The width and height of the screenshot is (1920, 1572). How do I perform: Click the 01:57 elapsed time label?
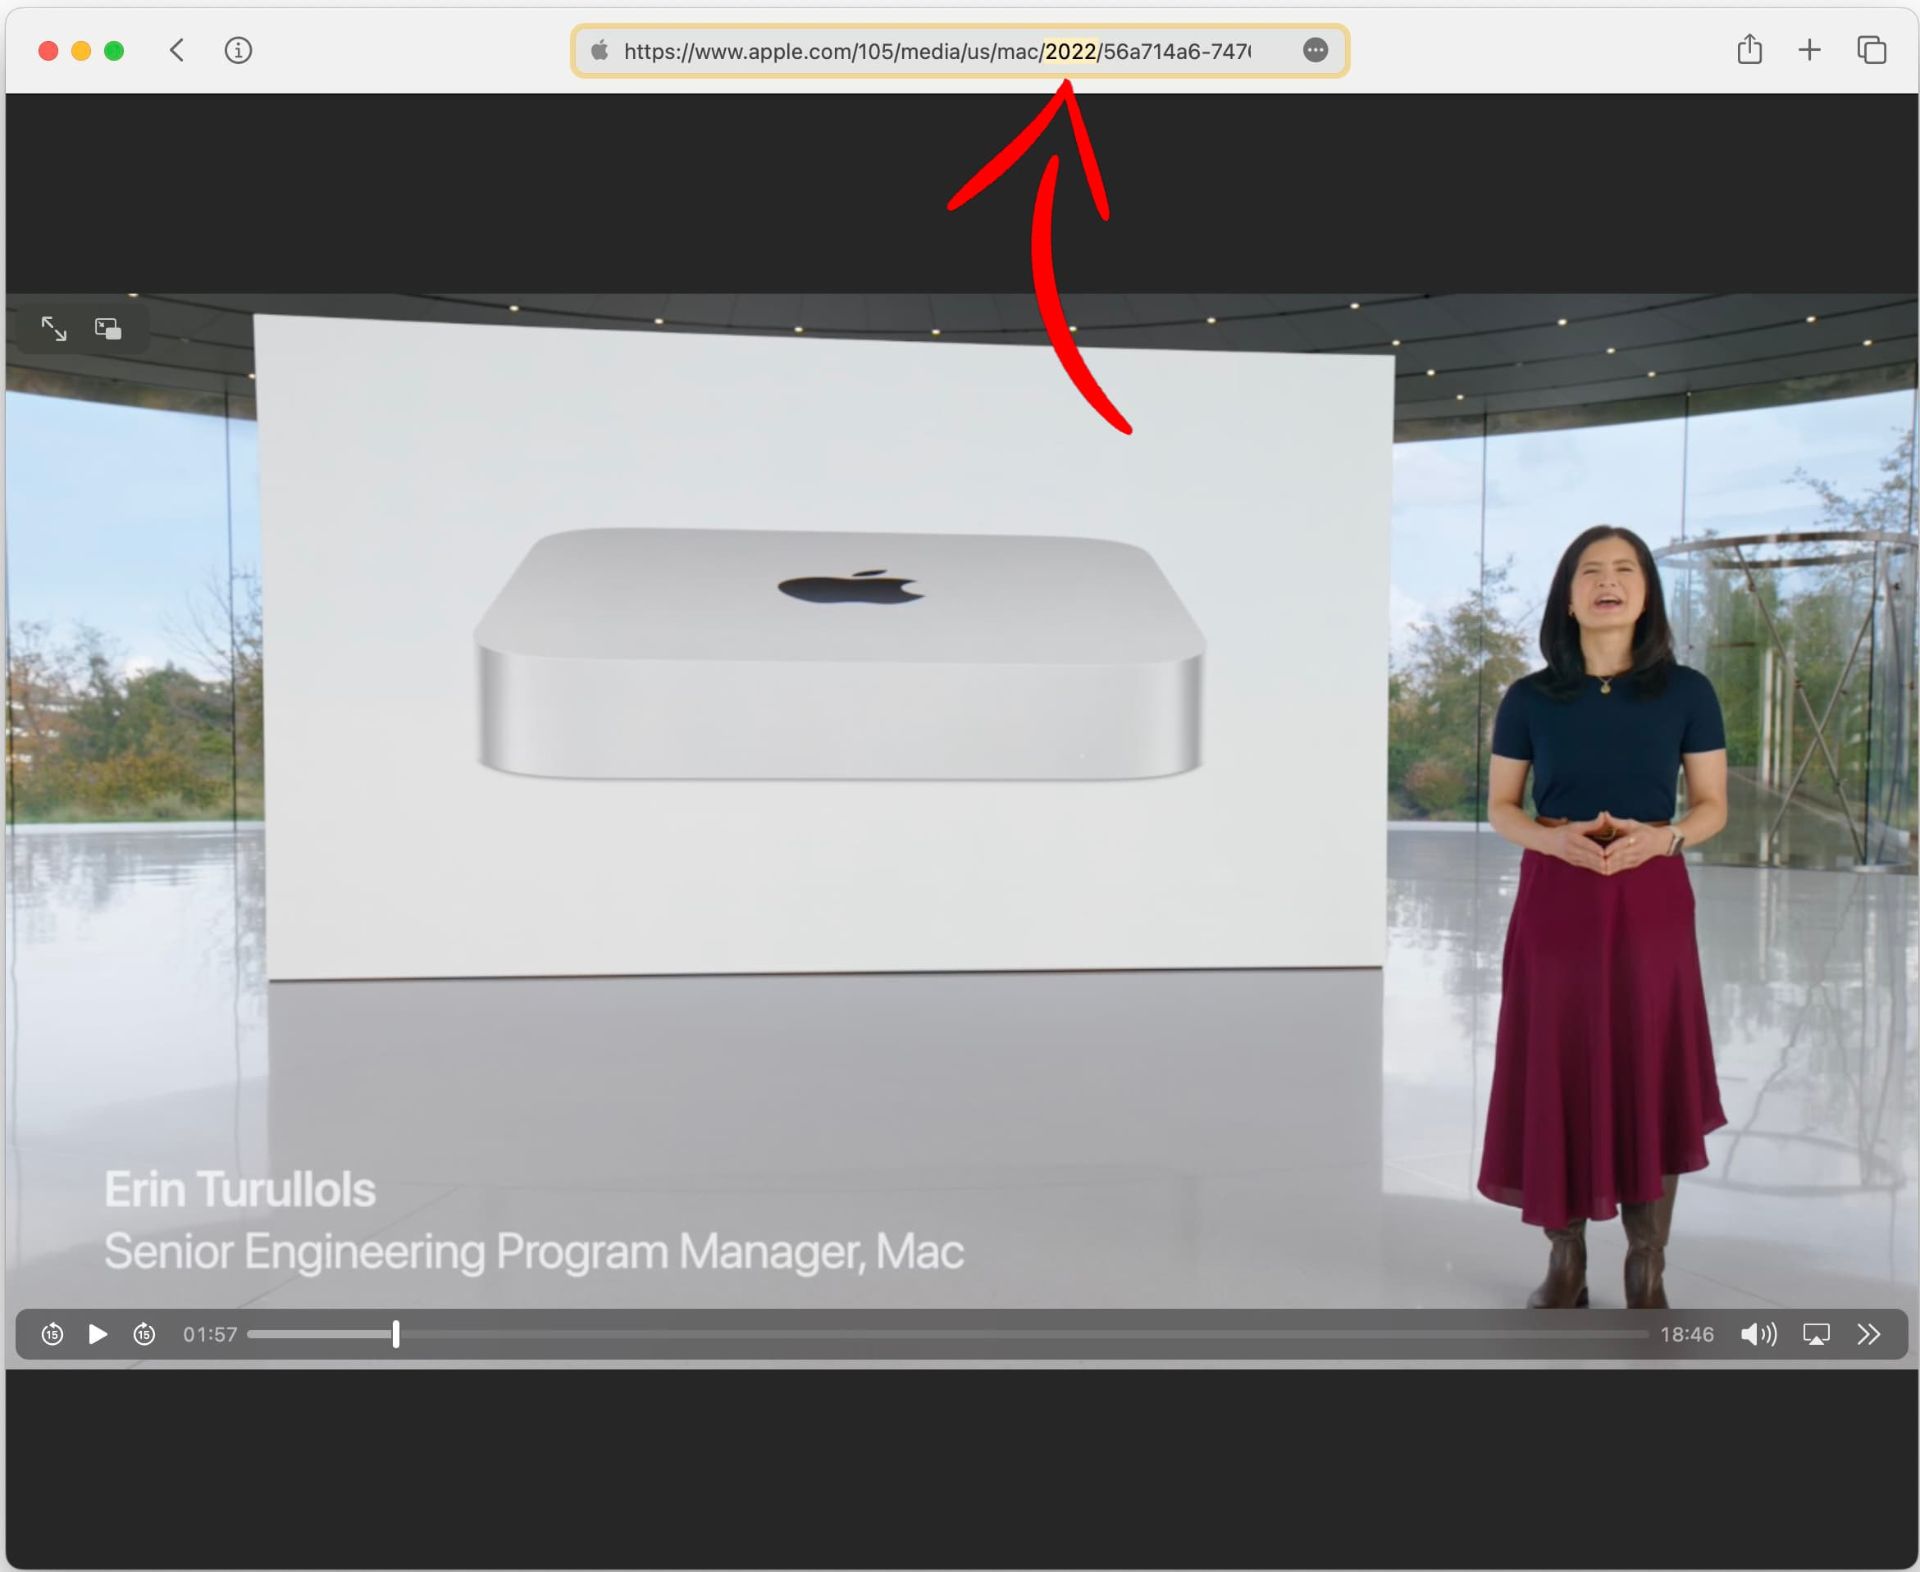[x=210, y=1334]
